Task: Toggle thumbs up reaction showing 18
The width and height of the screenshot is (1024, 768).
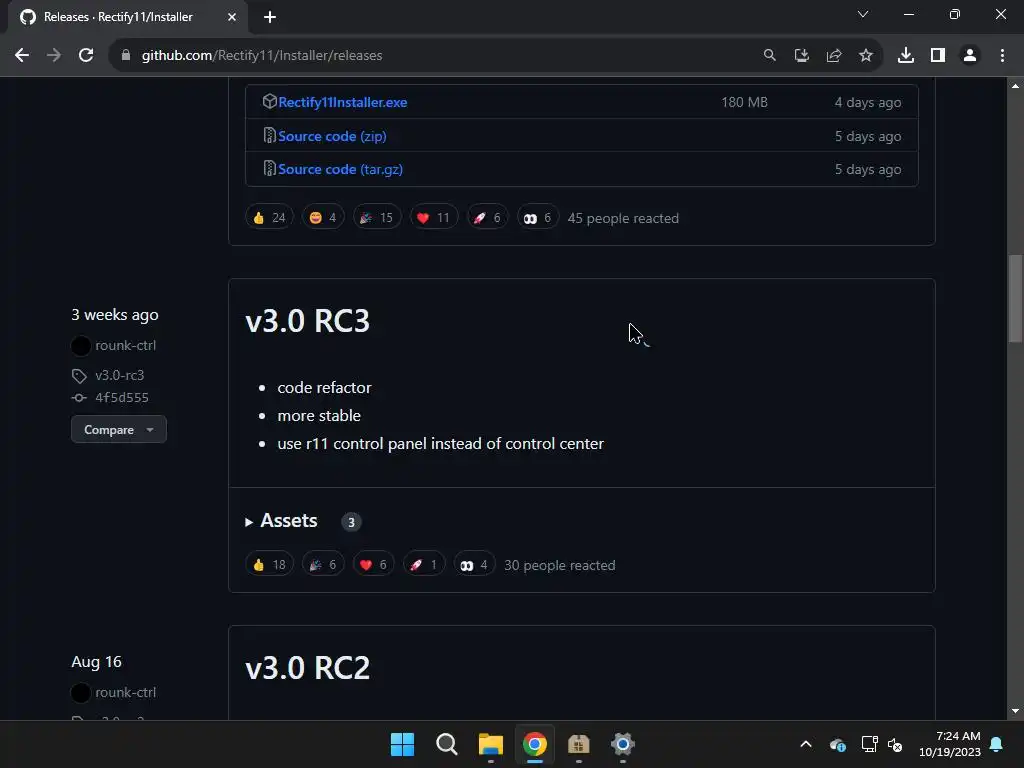Action: point(269,564)
